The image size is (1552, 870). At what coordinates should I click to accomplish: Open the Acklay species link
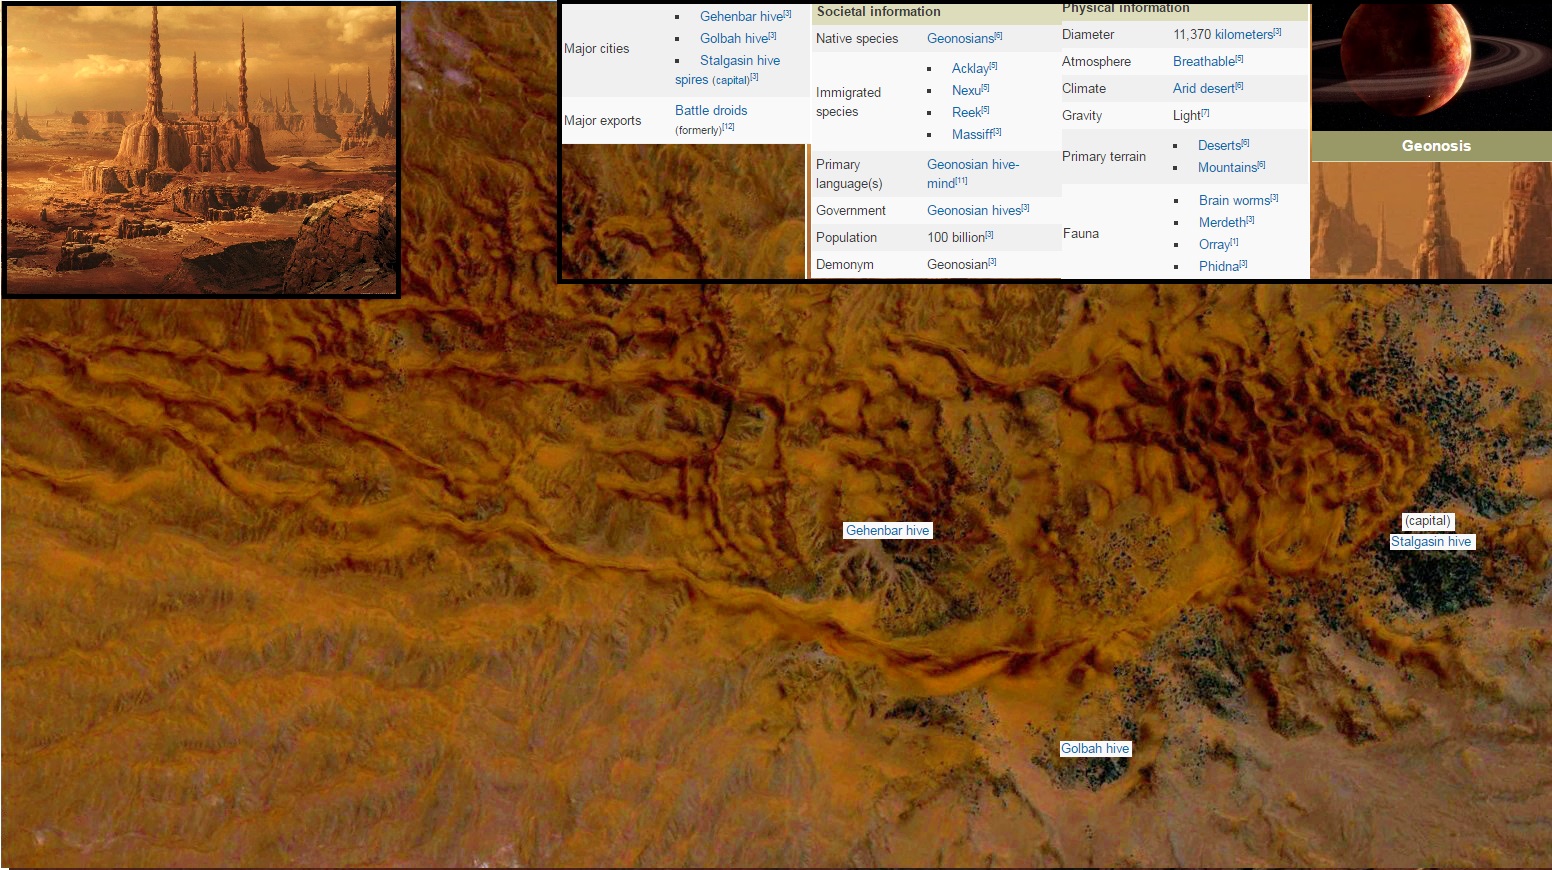coord(969,69)
